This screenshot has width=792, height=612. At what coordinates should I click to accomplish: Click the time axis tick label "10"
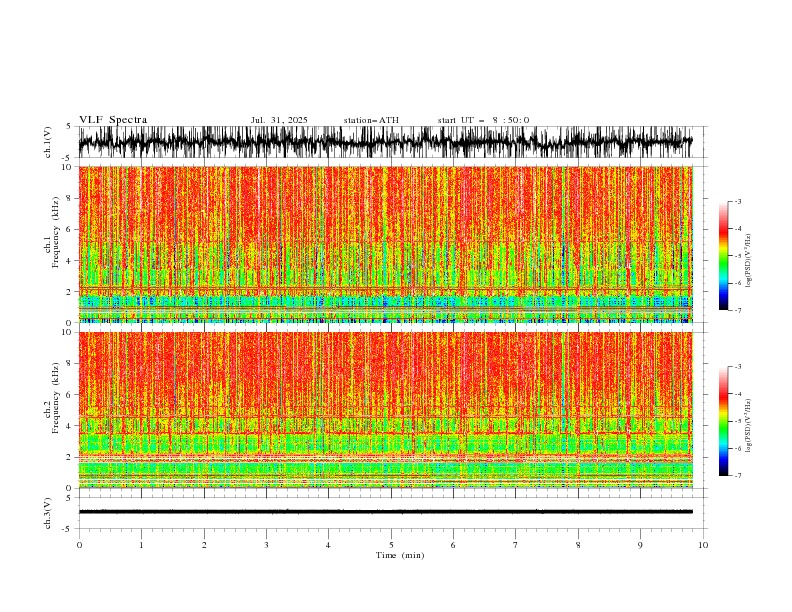pos(703,545)
